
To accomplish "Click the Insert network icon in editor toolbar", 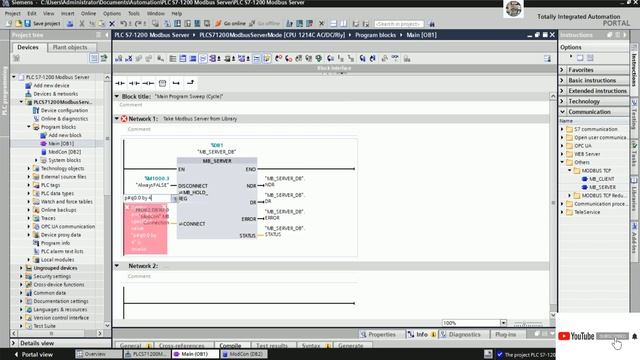I will point(118,59).
